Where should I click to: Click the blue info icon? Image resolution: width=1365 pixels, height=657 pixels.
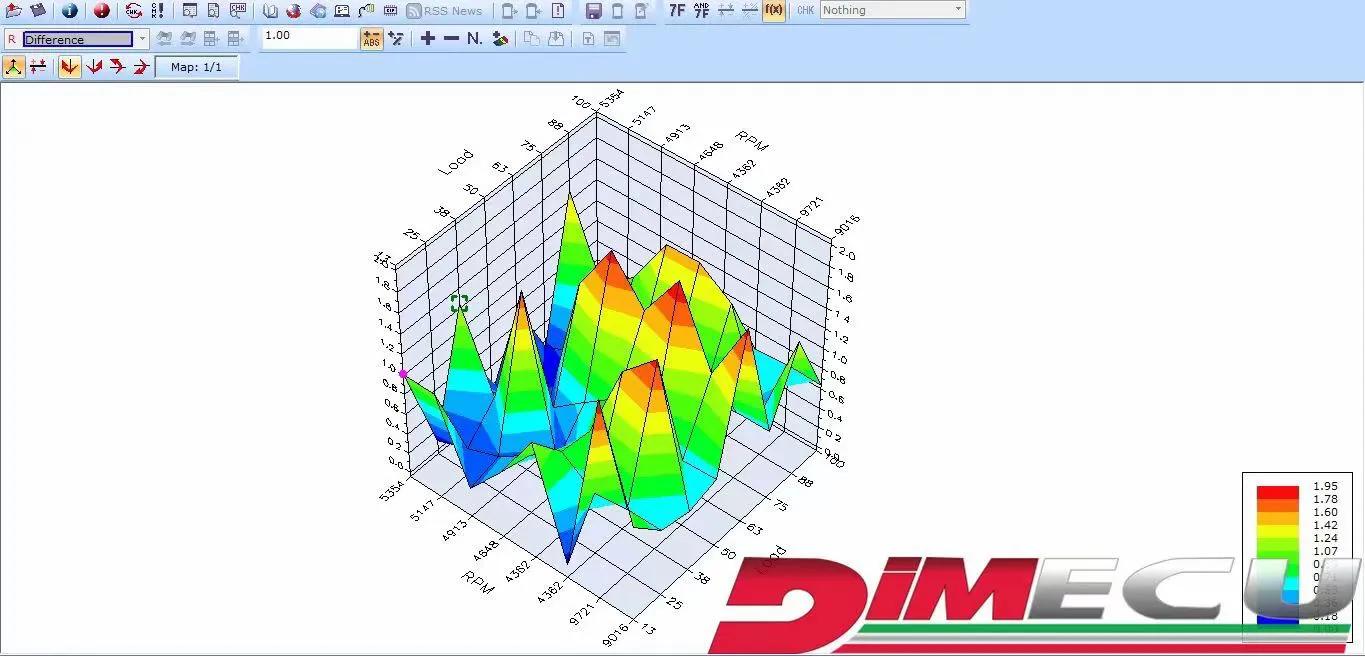69,10
